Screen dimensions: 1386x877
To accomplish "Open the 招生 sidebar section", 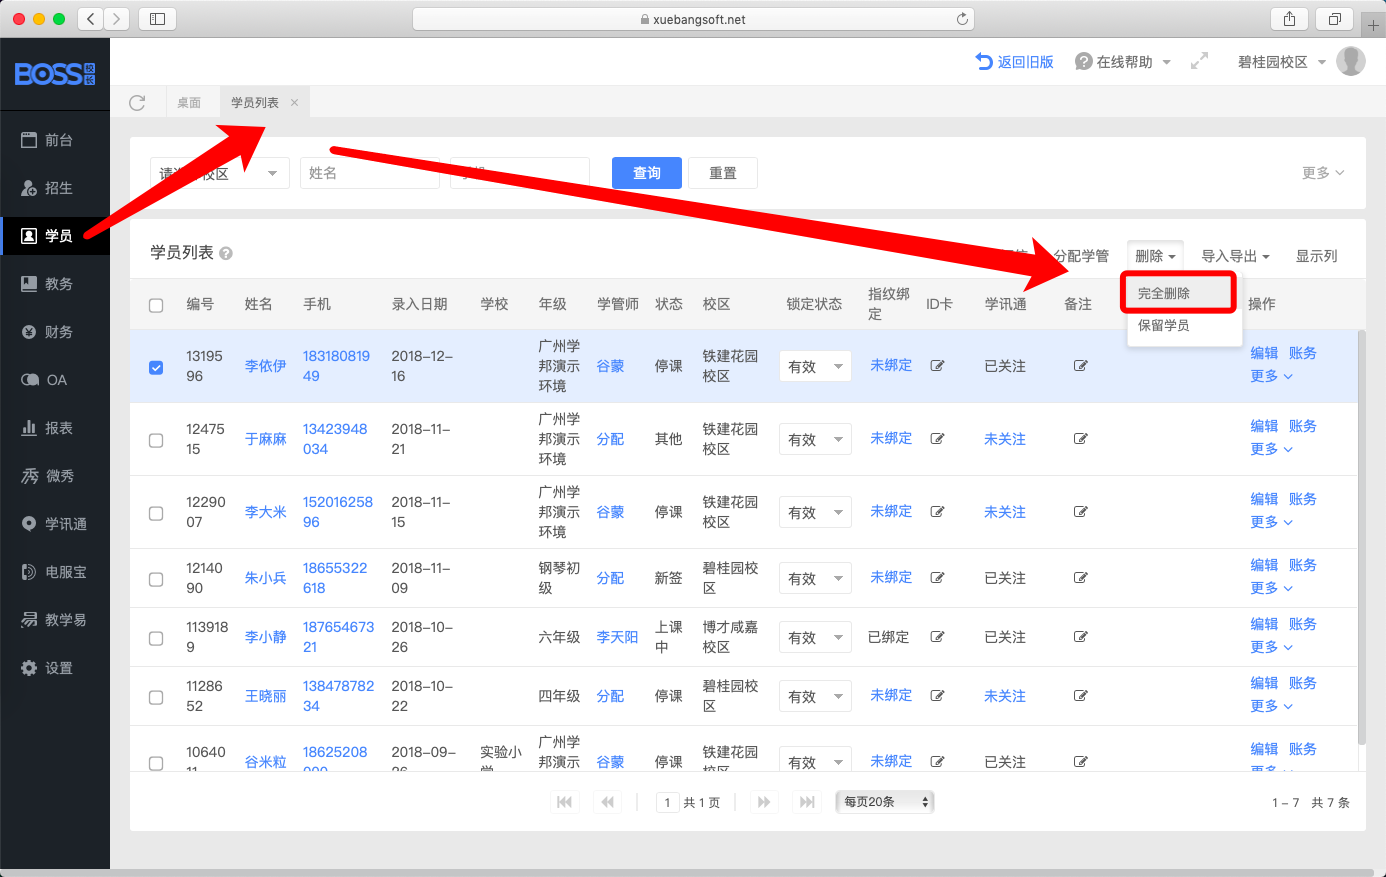I will [47, 188].
